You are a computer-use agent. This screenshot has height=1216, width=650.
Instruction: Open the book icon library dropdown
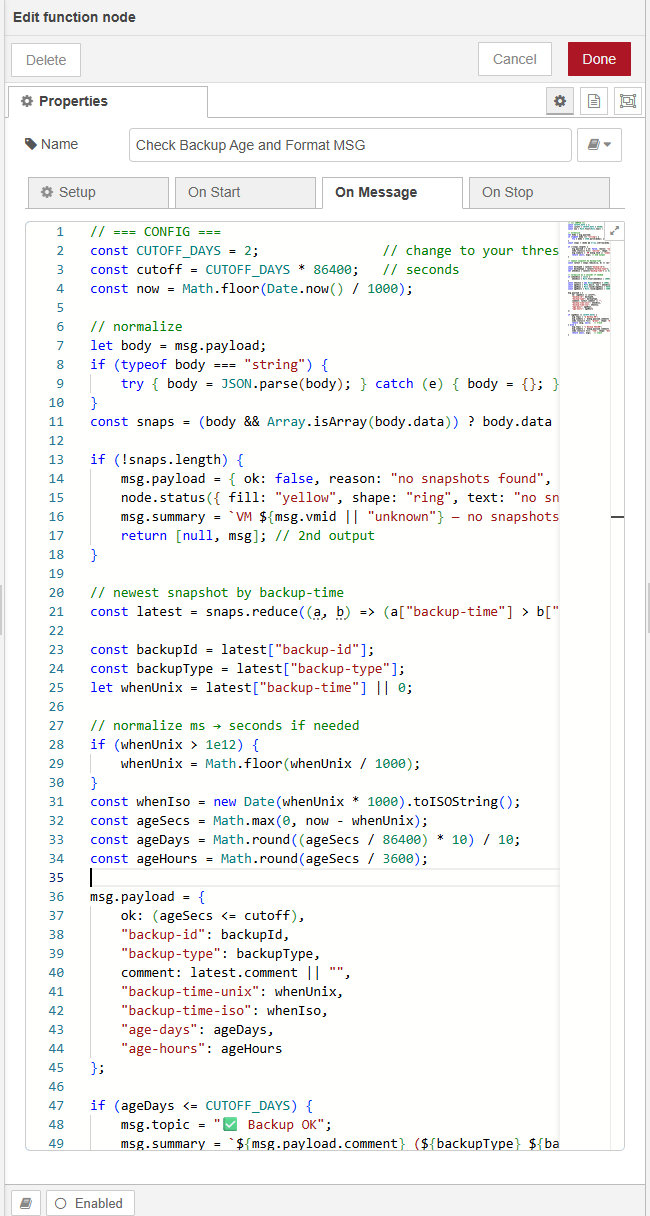(x=599, y=145)
